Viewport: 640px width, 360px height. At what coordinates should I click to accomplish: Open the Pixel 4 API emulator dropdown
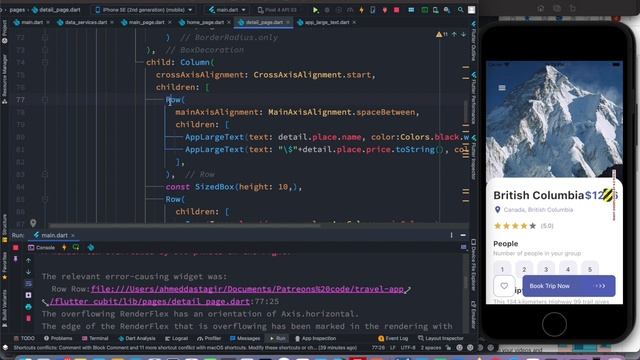(278, 10)
